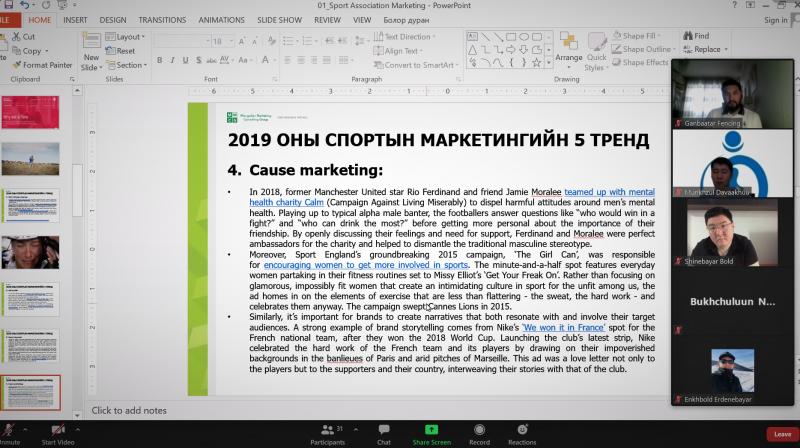
Task: Follow 'teamed up with mental' hyperlink
Action: pyautogui.click(x=609, y=192)
